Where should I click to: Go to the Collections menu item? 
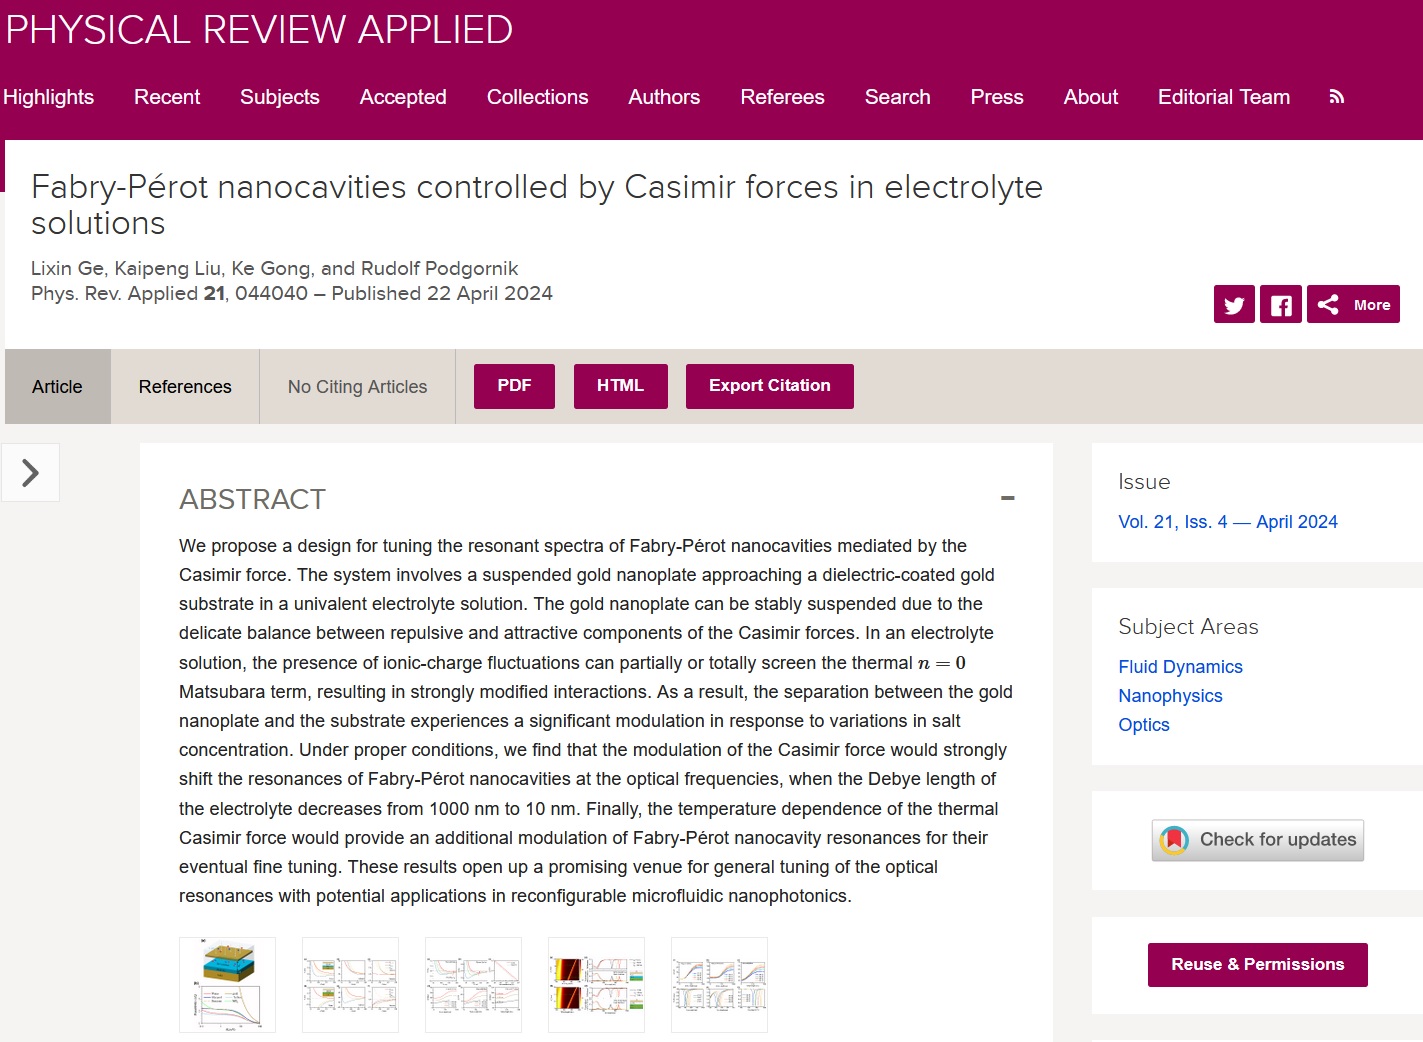(x=537, y=97)
